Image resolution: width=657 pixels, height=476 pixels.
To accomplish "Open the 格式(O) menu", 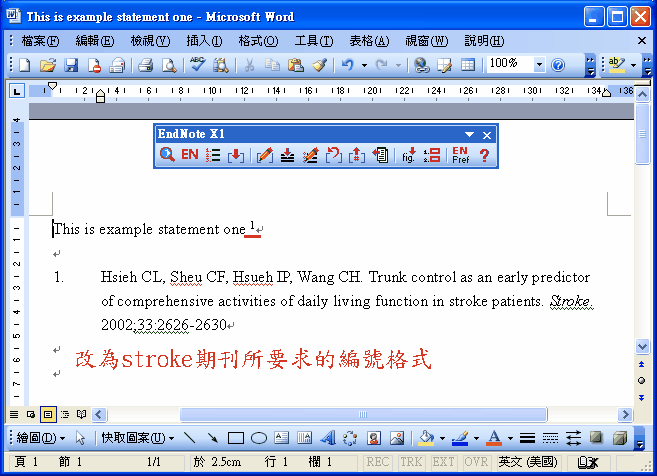I will (x=257, y=40).
